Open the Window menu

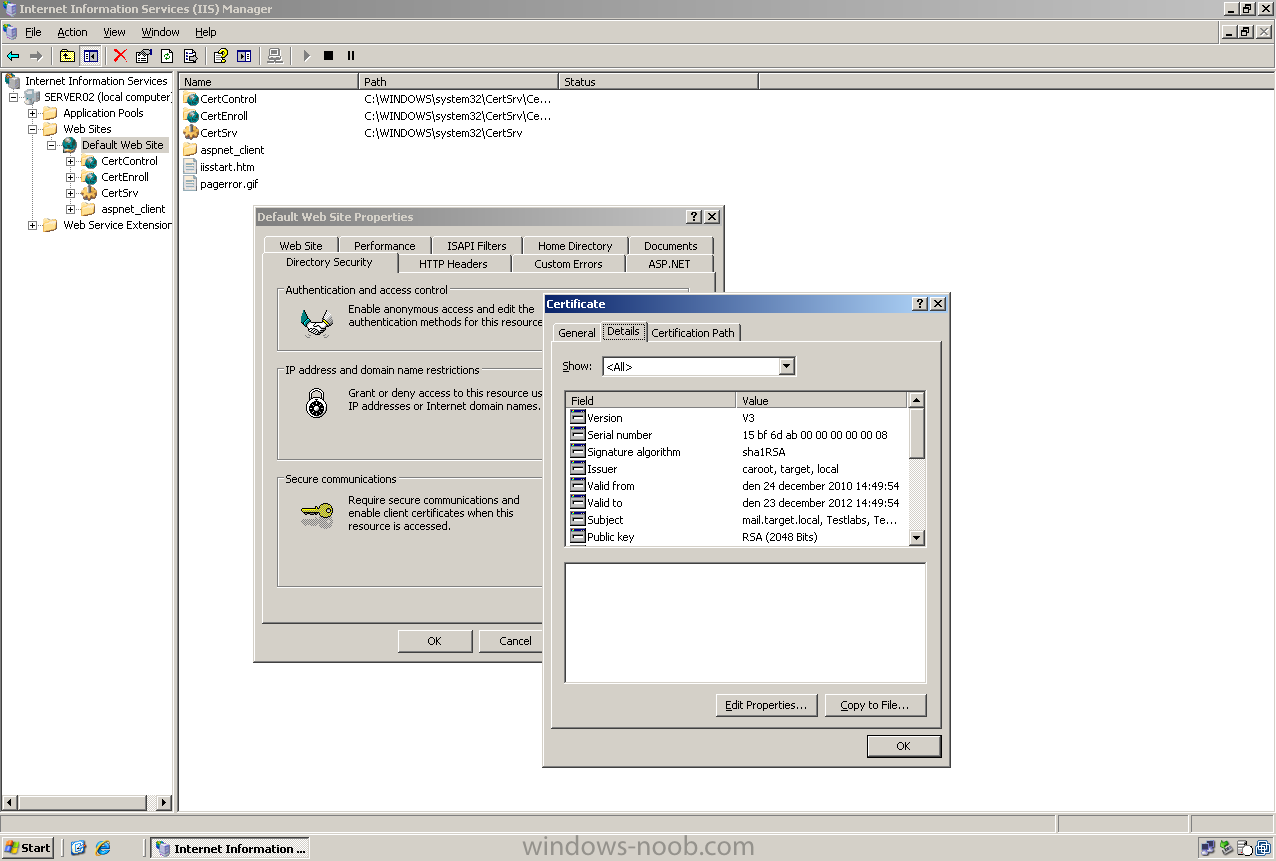pos(160,32)
